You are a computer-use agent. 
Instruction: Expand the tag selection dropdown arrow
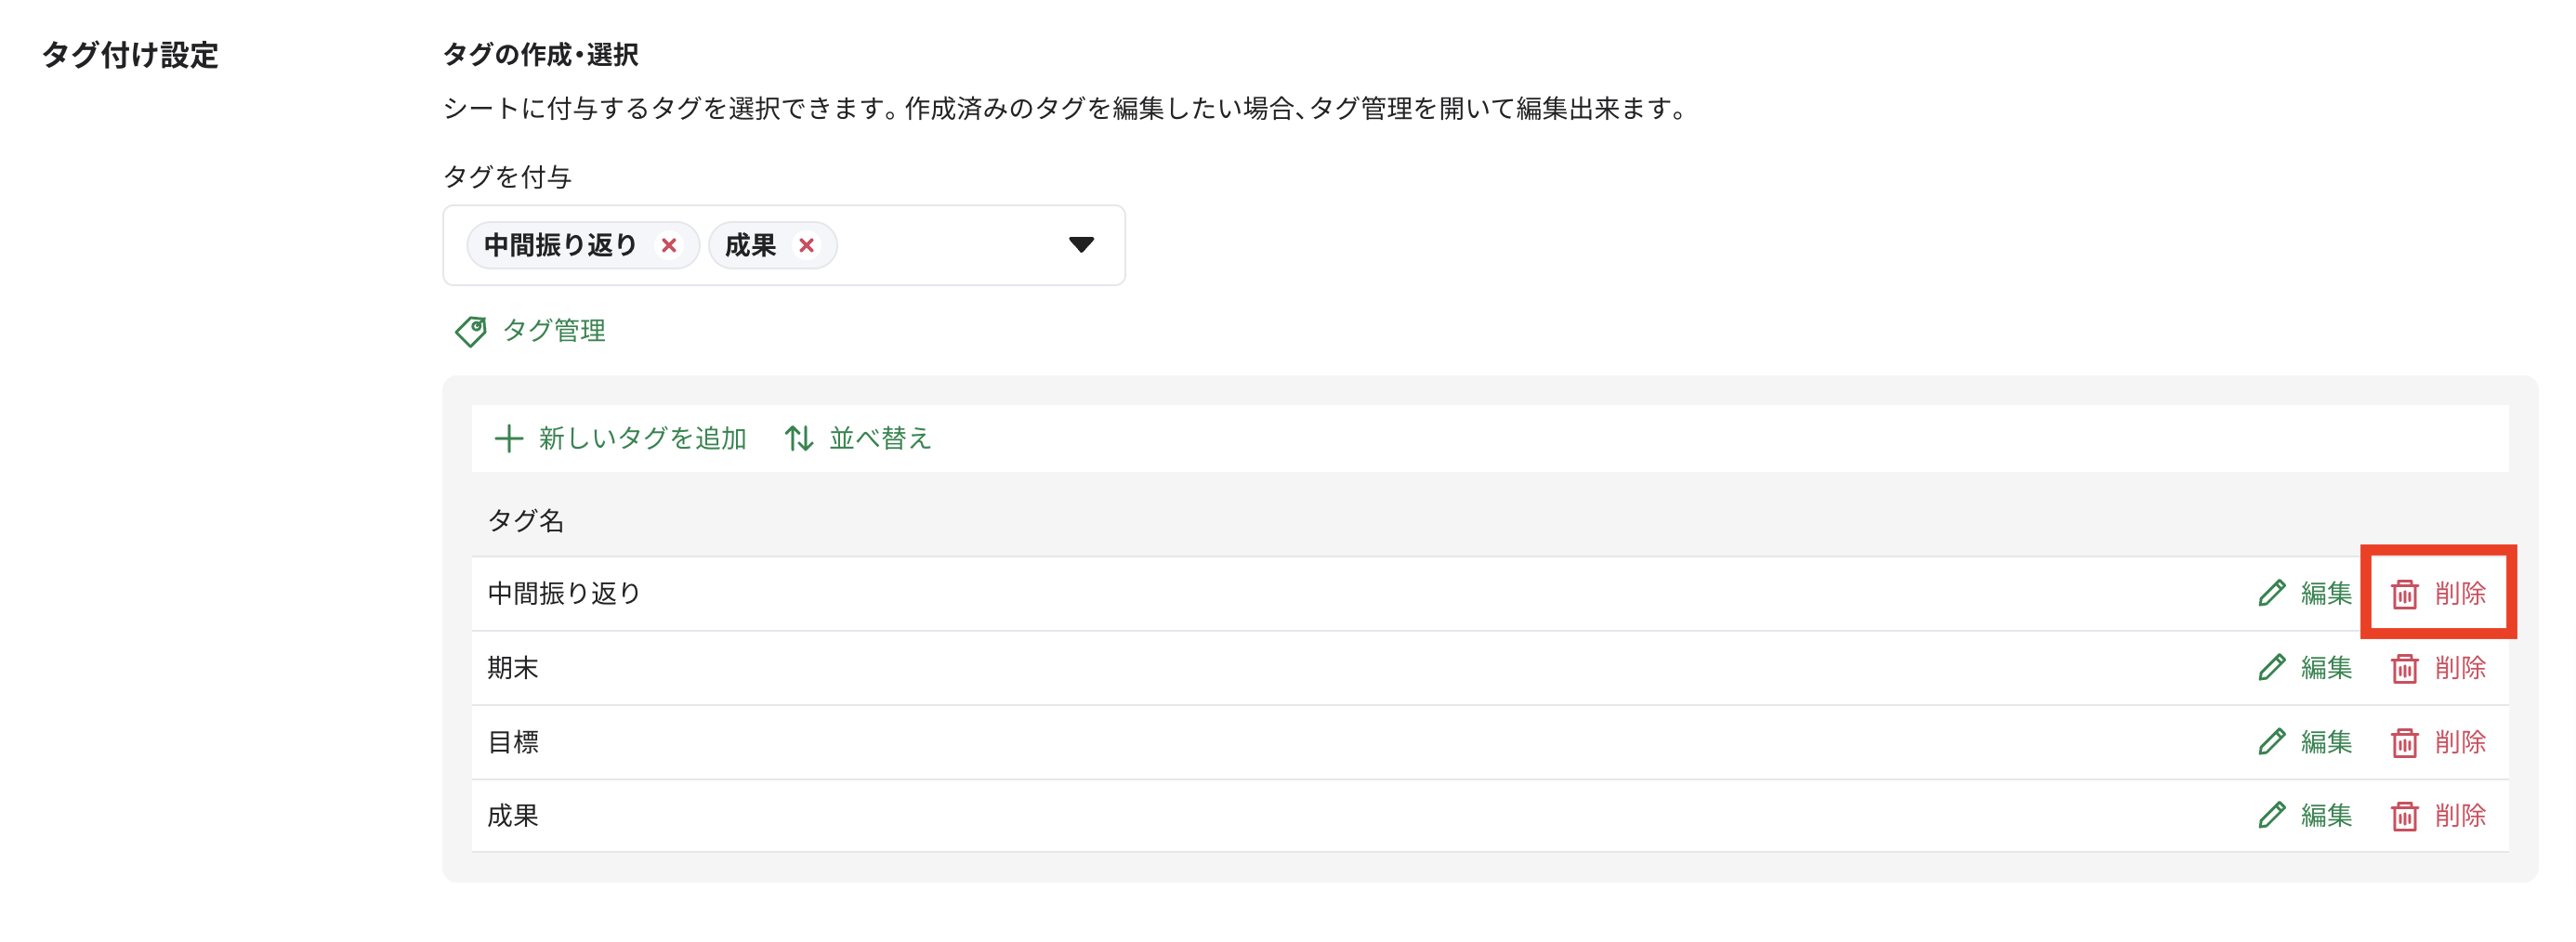click(x=1081, y=245)
